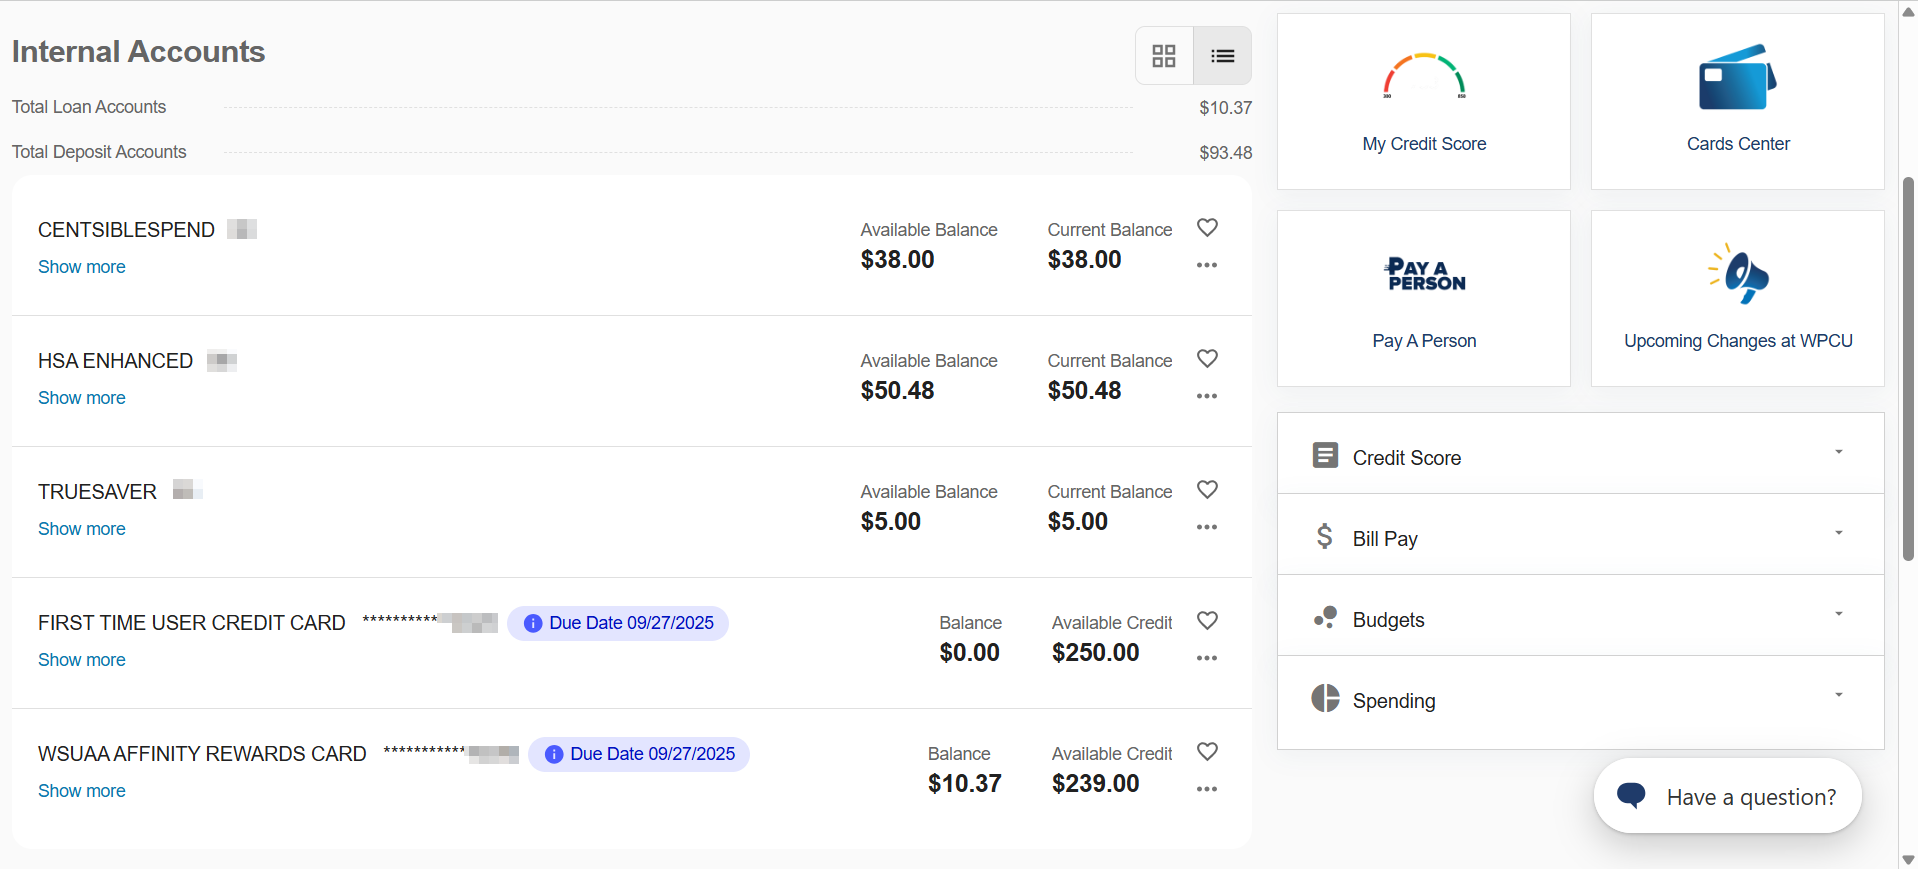Click WSUAA AFFINITY card Due Date 09/27/2025 badge

[639, 754]
